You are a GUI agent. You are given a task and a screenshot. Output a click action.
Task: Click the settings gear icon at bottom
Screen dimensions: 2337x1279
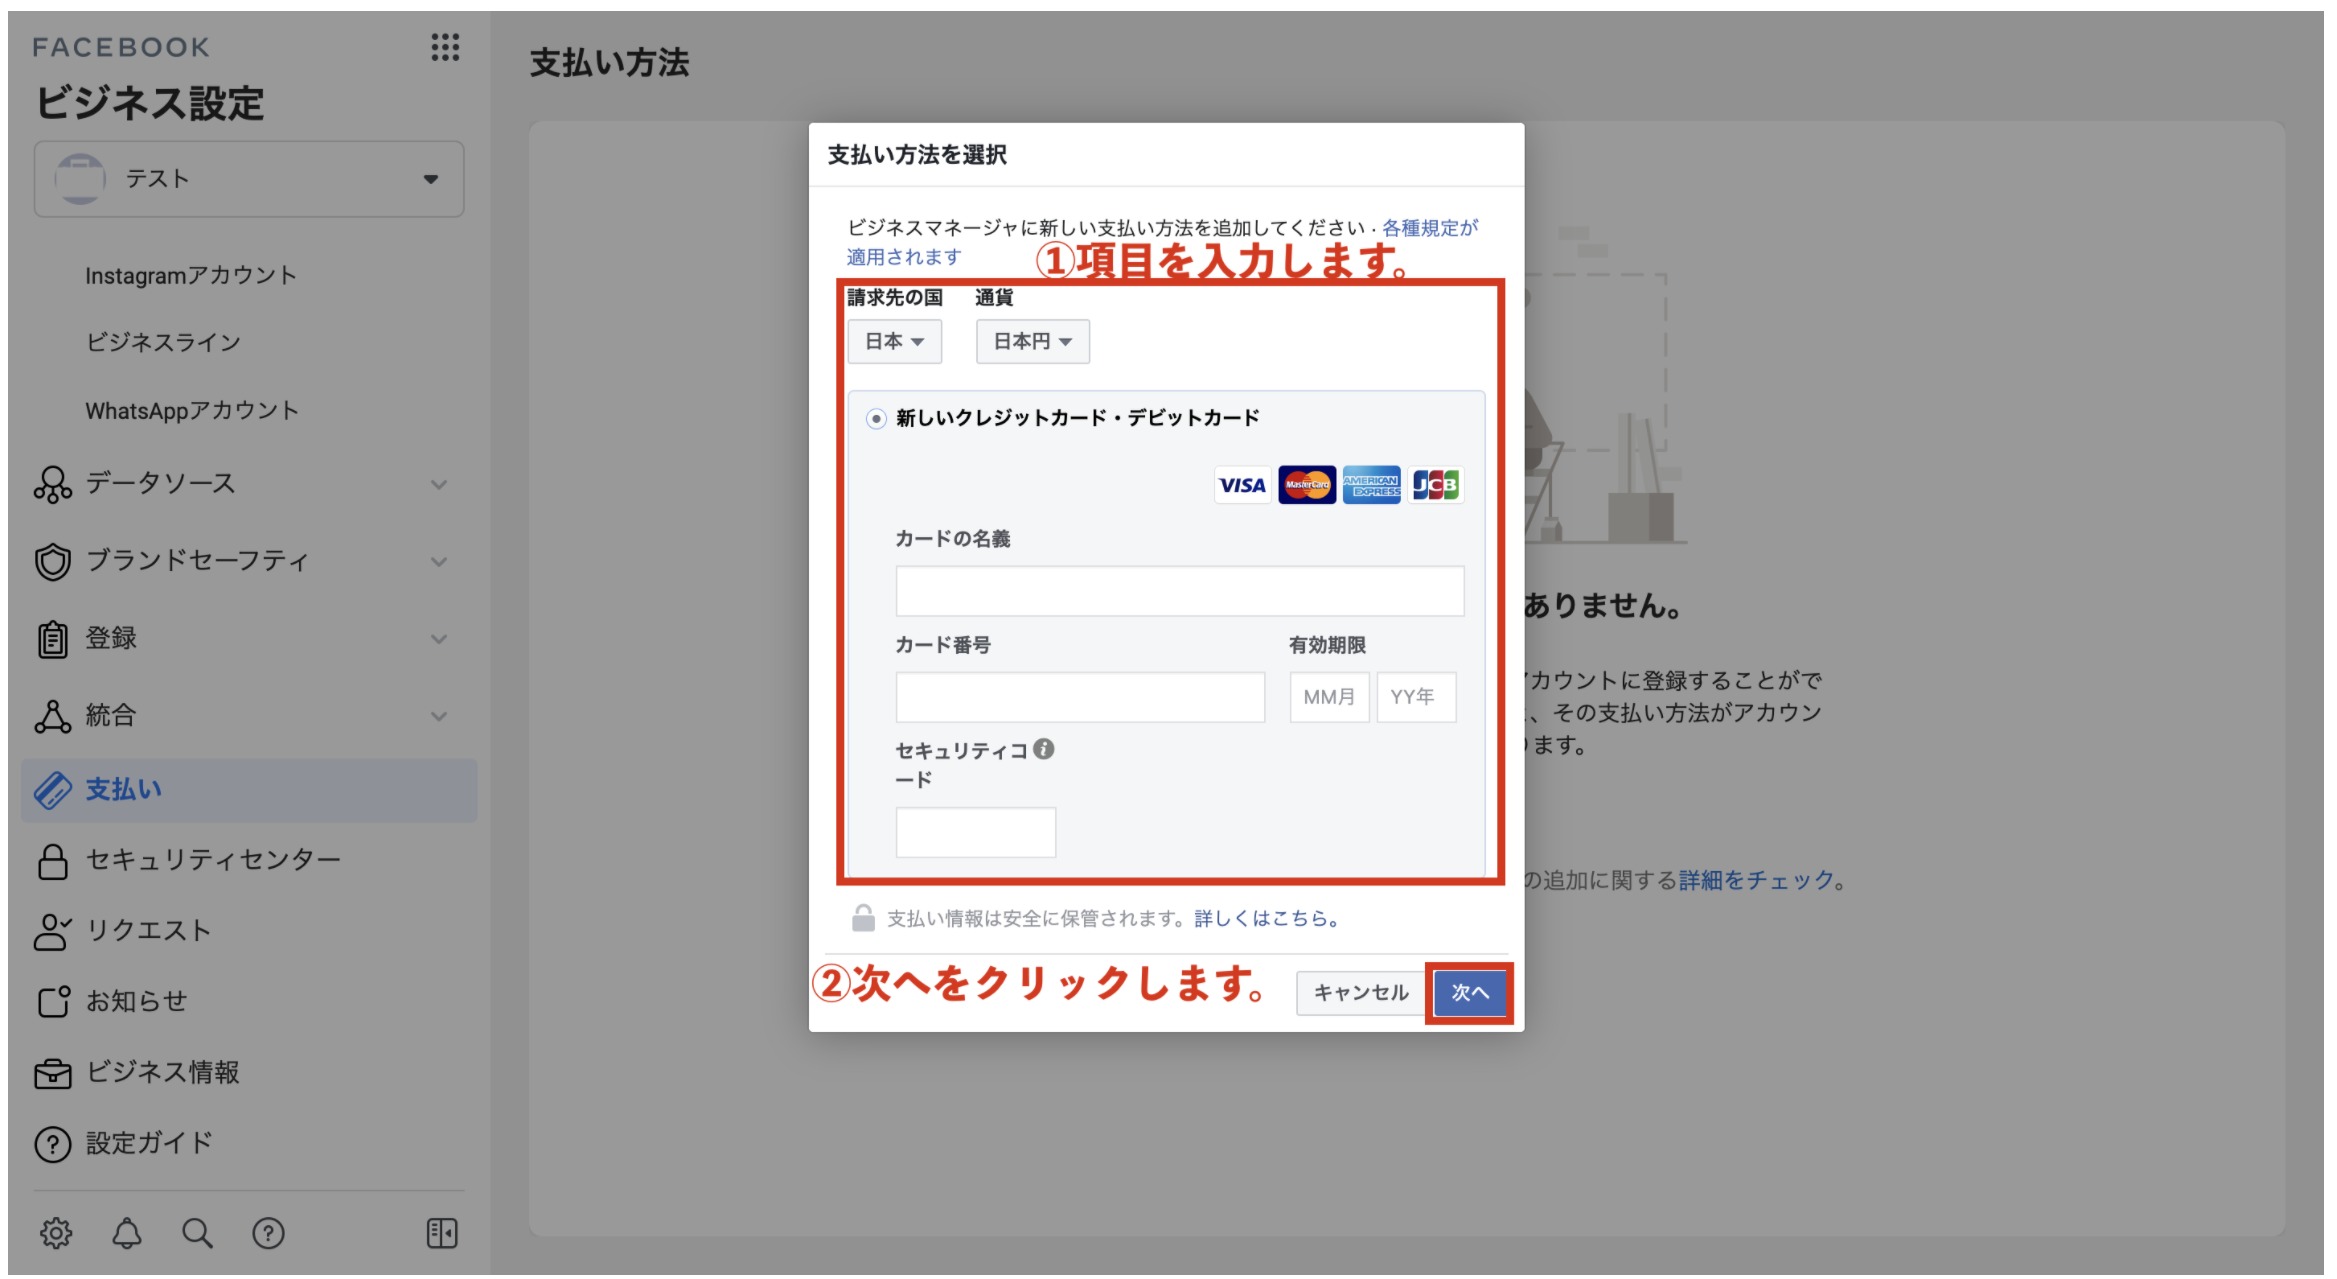point(56,1233)
